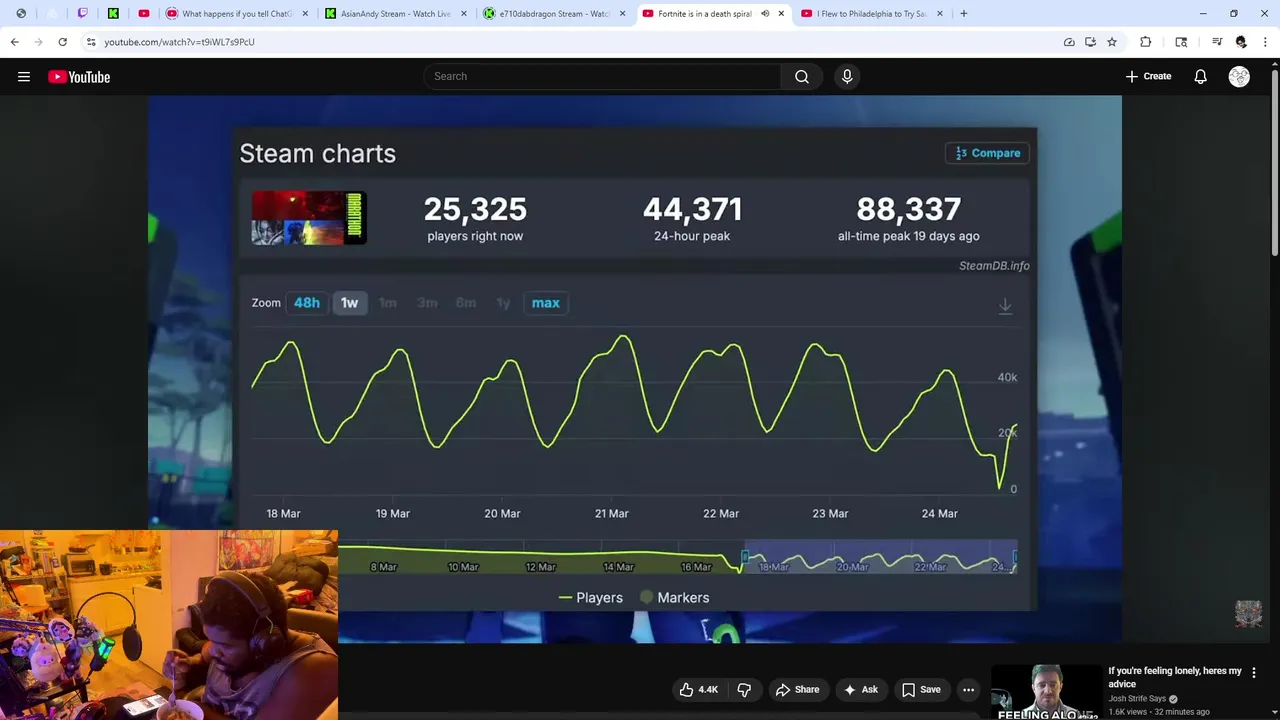Activate voice search microphone
1280x720 pixels.
[847, 77]
